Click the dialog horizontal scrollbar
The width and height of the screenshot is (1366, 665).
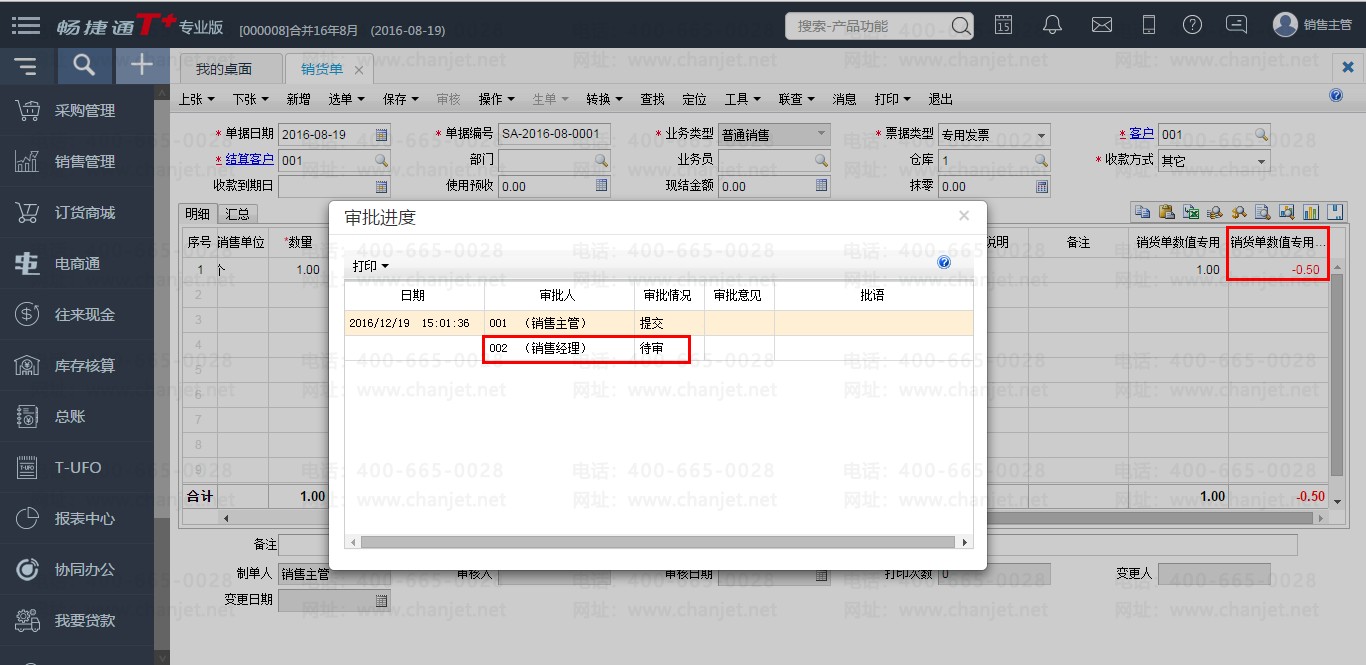[x=658, y=542]
